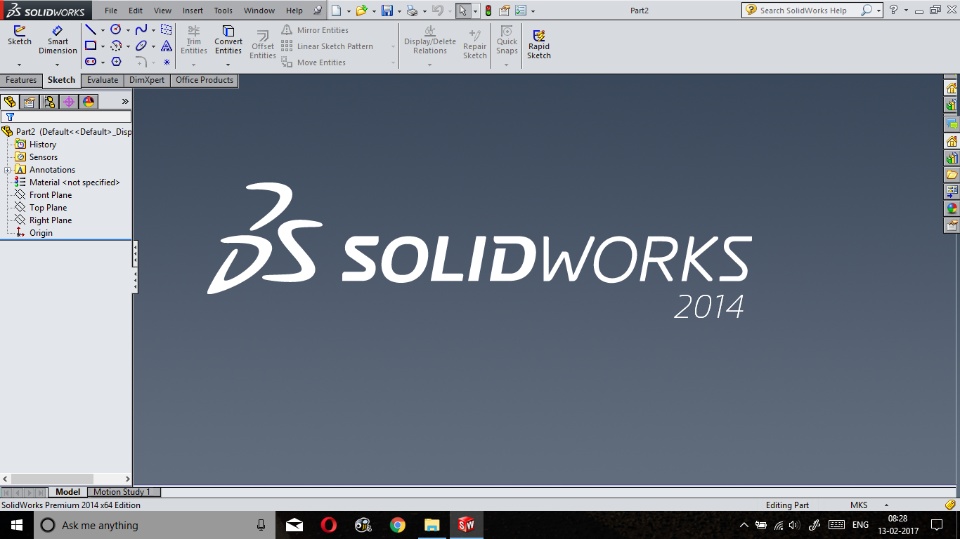The width and height of the screenshot is (960, 539).
Task: Expand the manager panel tabs chevron
Action: click(x=125, y=102)
